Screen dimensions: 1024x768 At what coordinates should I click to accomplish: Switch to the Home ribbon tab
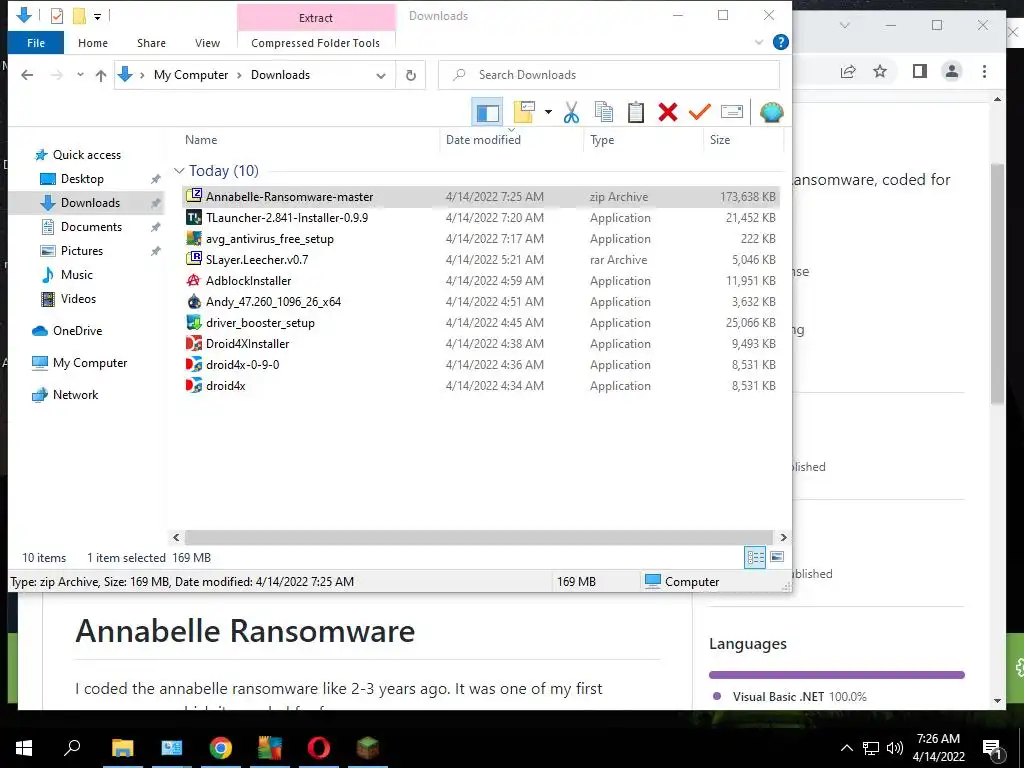click(93, 43)
